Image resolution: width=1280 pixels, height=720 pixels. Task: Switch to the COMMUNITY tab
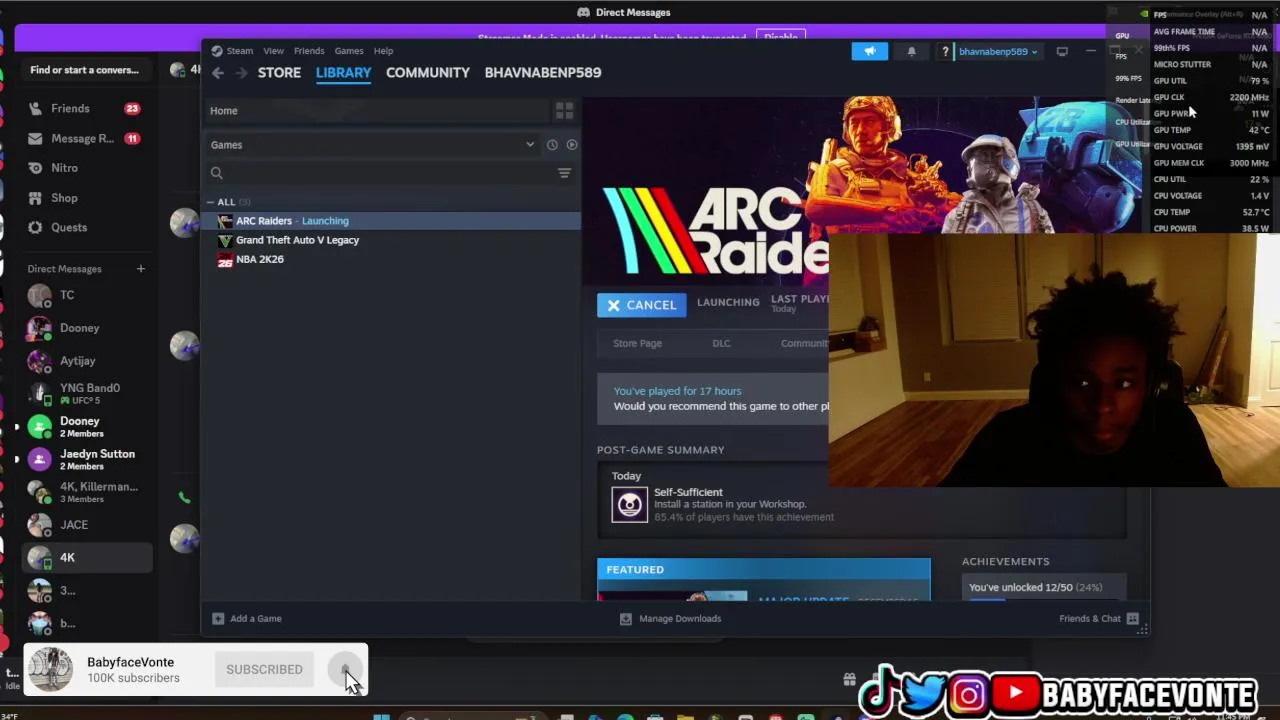[428, 73]
